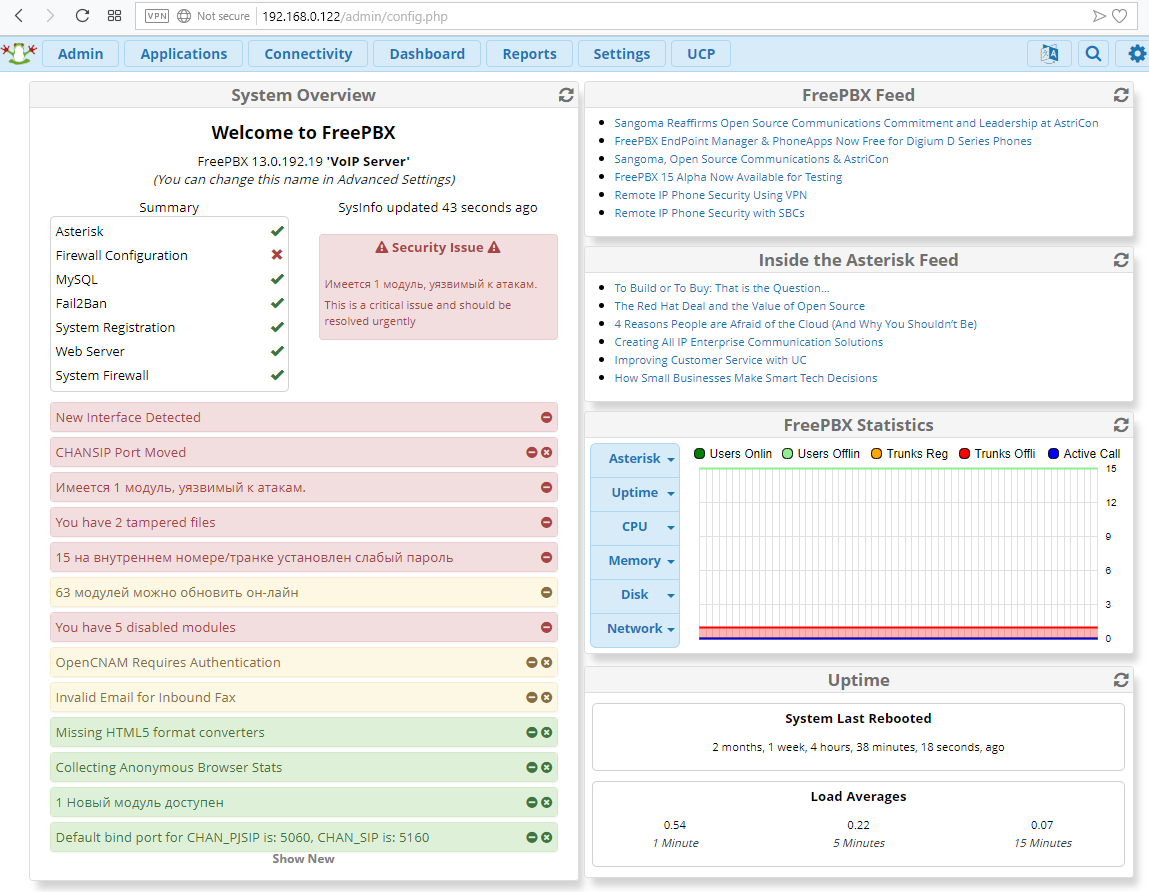Open the search magnifier icon
This screenshot has width=1149, height=892.
coord(1094,54)
